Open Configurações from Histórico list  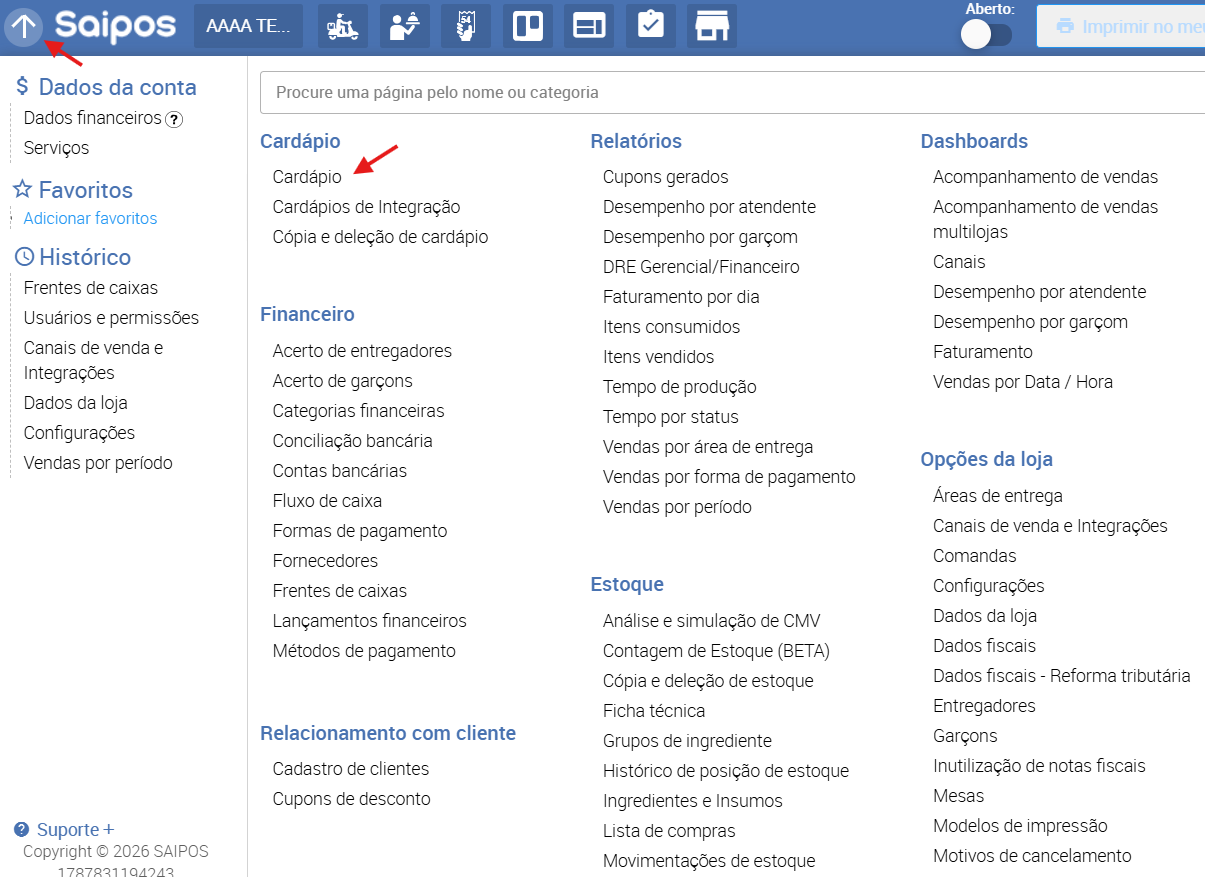(x=79, y=433)
